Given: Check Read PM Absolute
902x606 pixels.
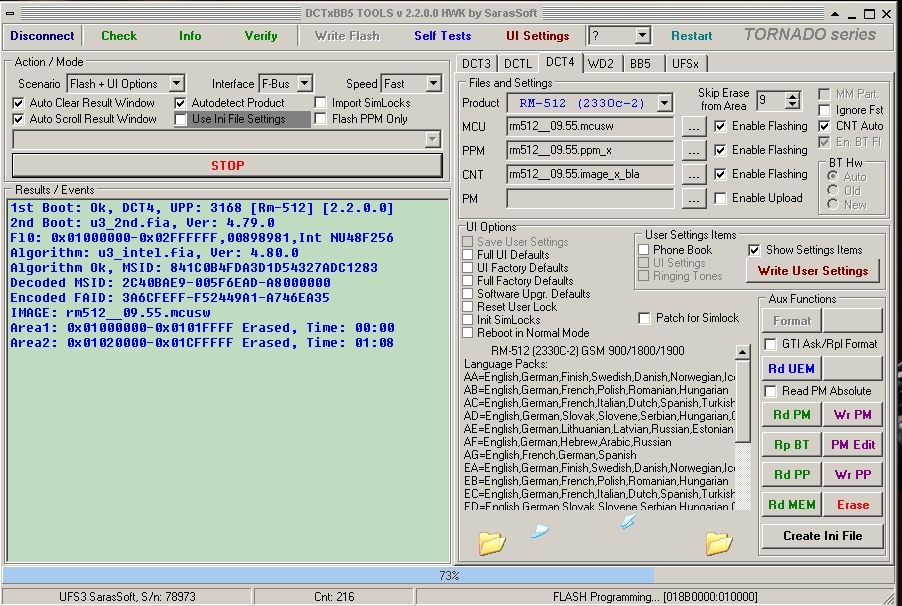Looking at the screenshot, I should pos(770,391).
